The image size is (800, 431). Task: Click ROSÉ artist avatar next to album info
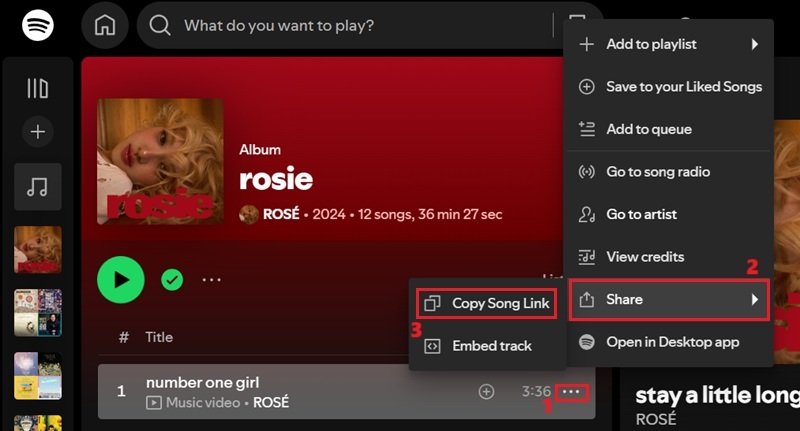249,214
